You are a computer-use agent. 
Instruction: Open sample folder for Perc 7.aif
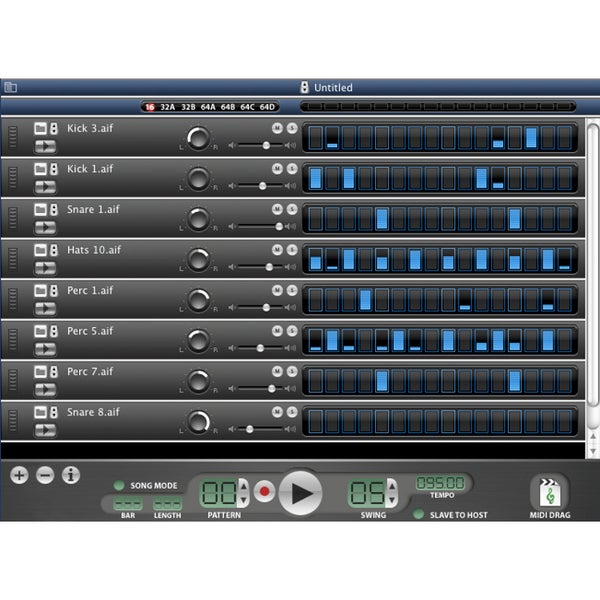[40, 372]
